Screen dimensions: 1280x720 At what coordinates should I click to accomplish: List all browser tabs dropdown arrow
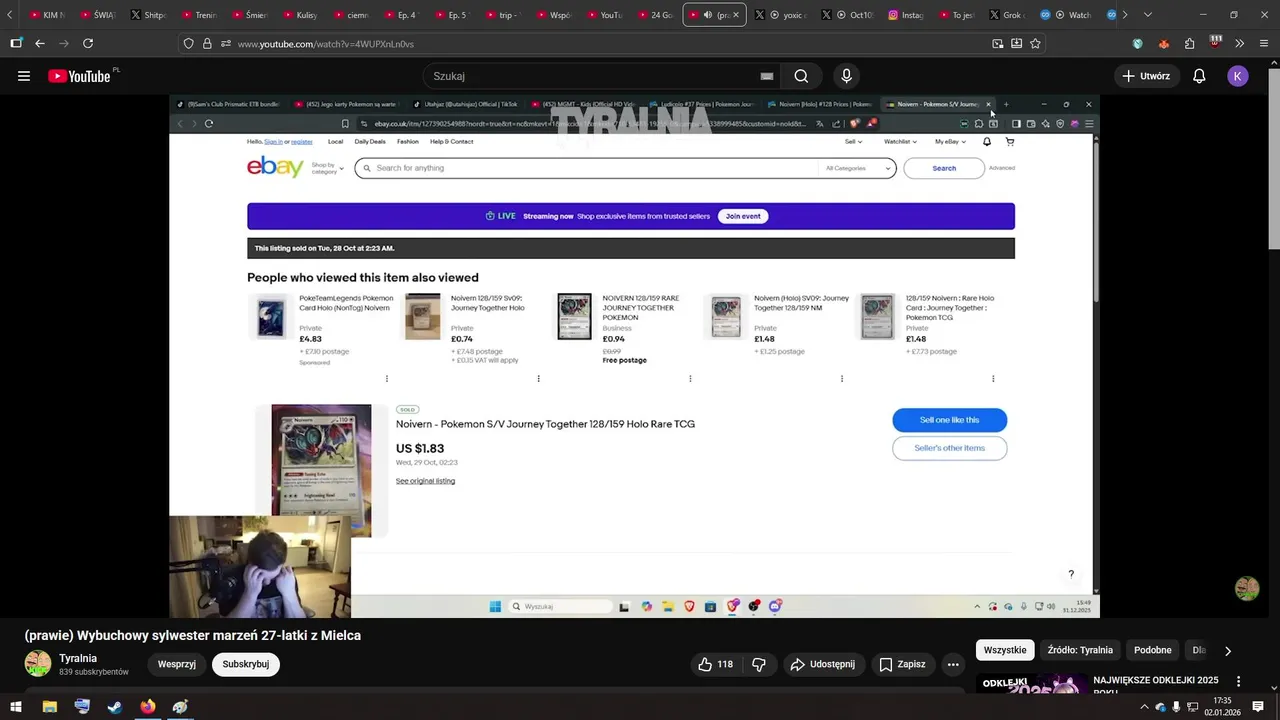pyautogui.click(x=1147, y=15)
